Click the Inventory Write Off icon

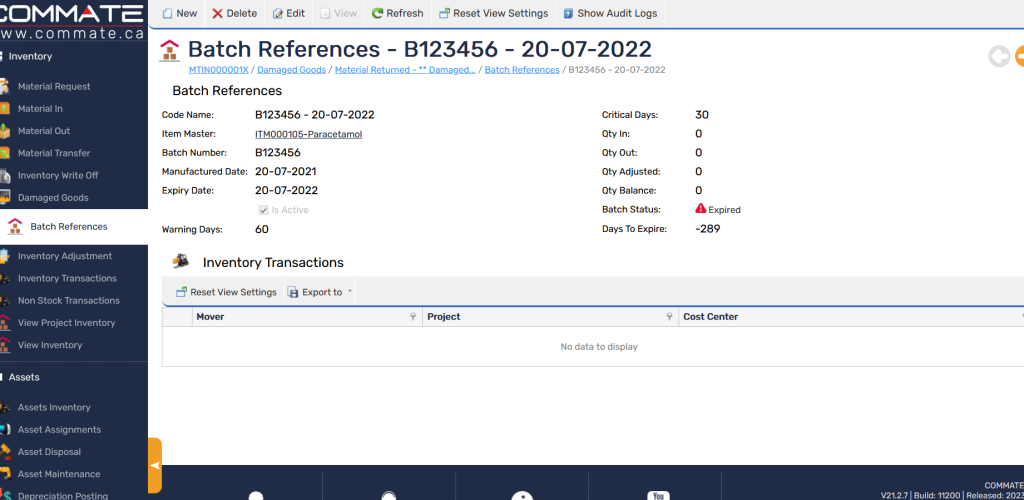coord(5,175)
